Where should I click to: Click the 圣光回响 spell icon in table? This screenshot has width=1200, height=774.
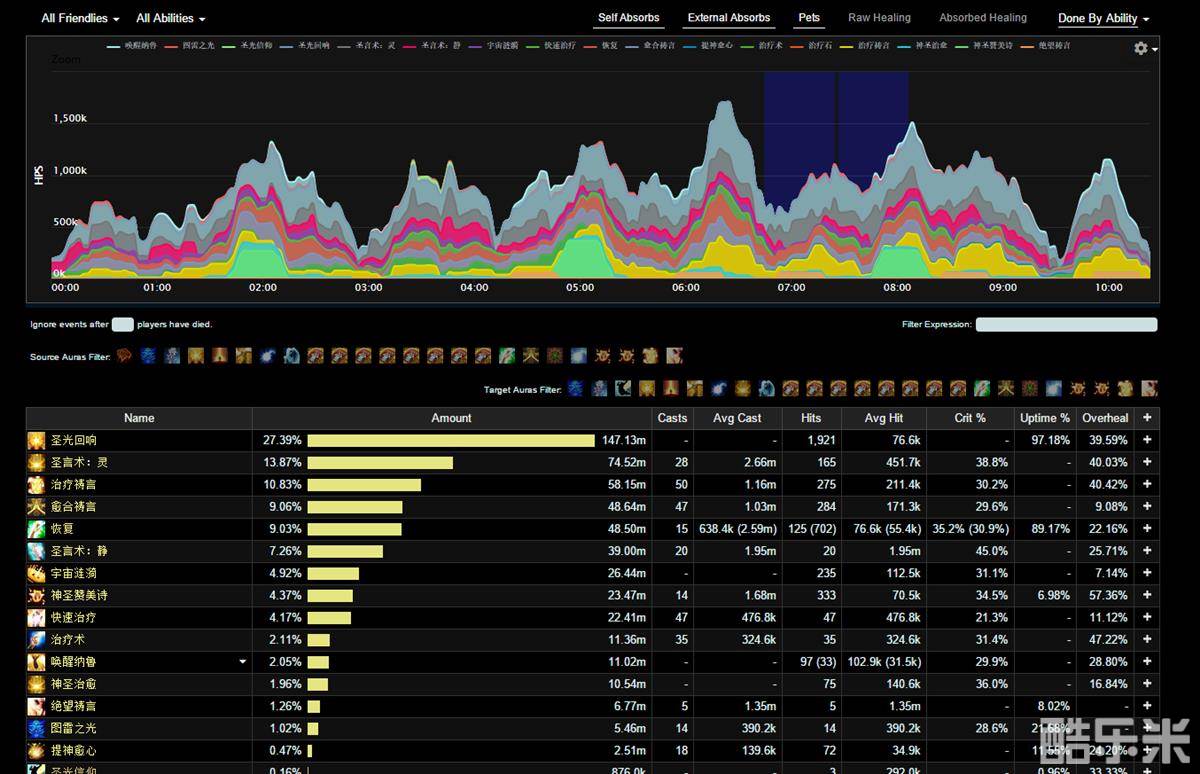tap(36, 440)
